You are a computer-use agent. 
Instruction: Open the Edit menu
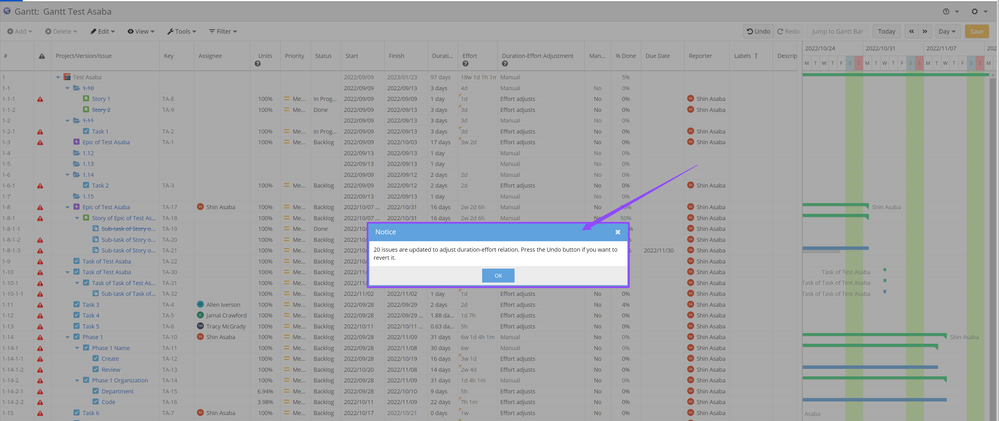(103, 31)
